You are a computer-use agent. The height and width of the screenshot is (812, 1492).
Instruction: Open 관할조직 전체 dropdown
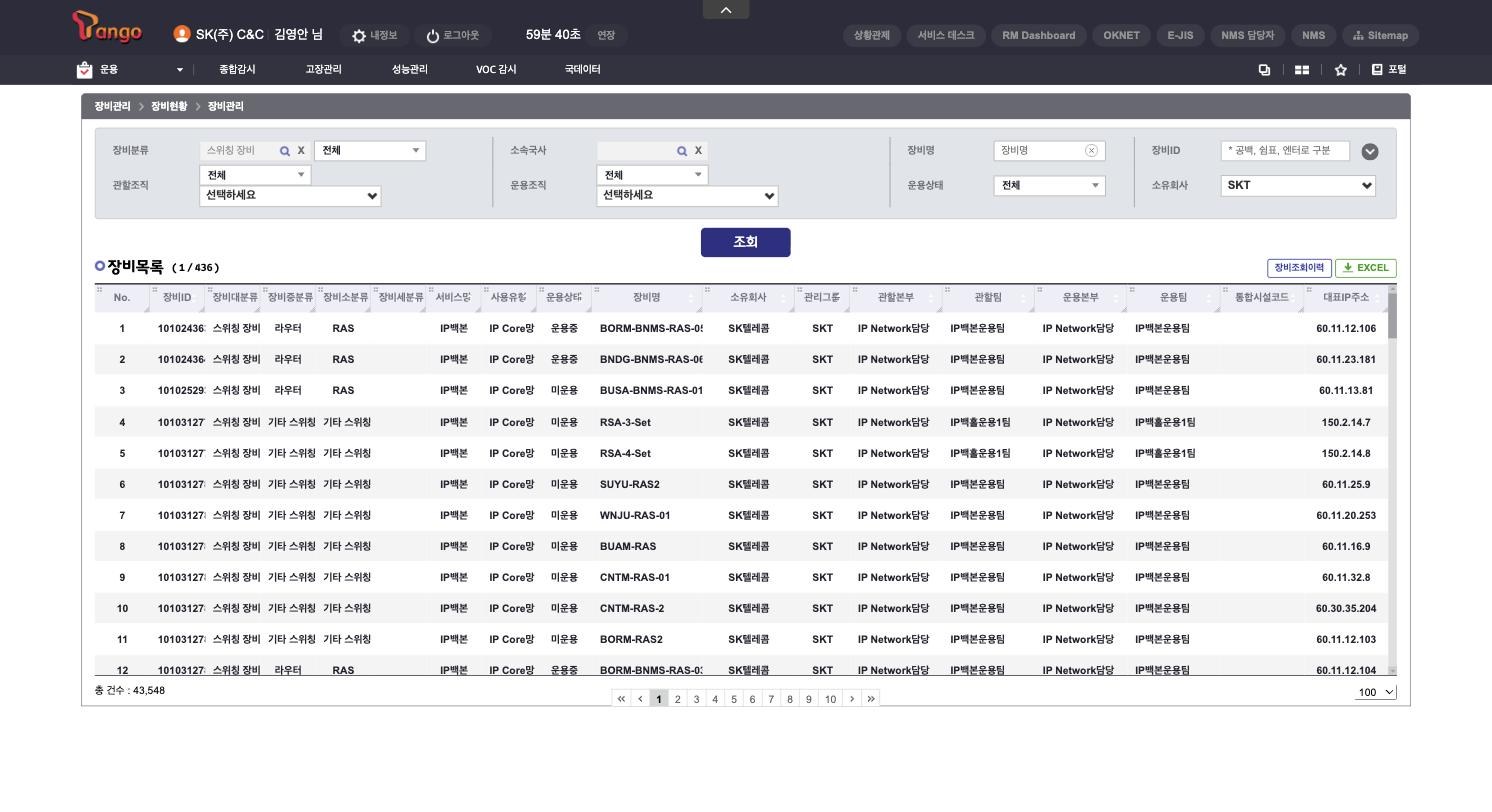255,175
